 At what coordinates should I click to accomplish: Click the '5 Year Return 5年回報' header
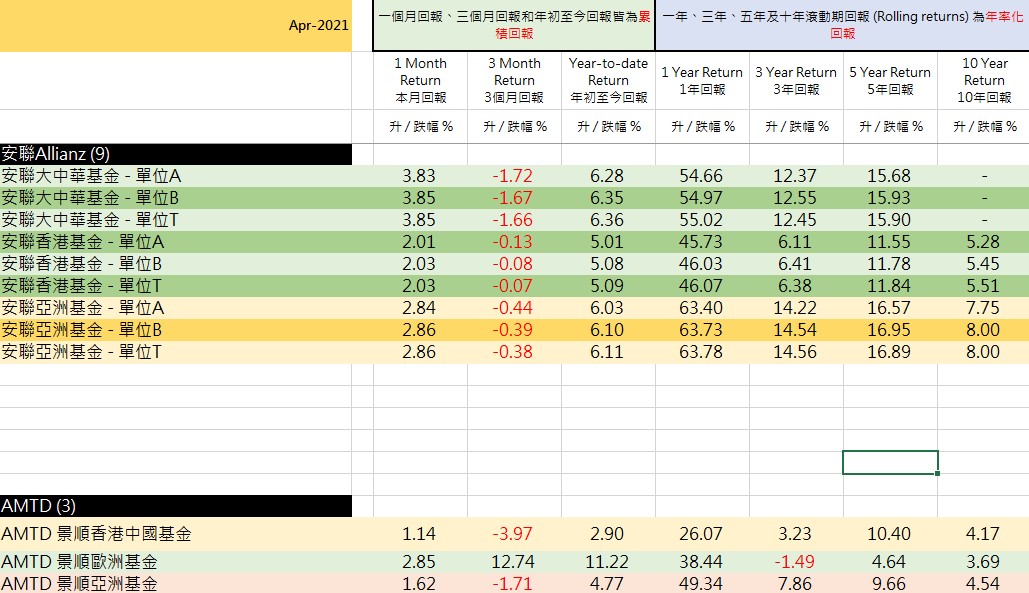click(890, 81)
